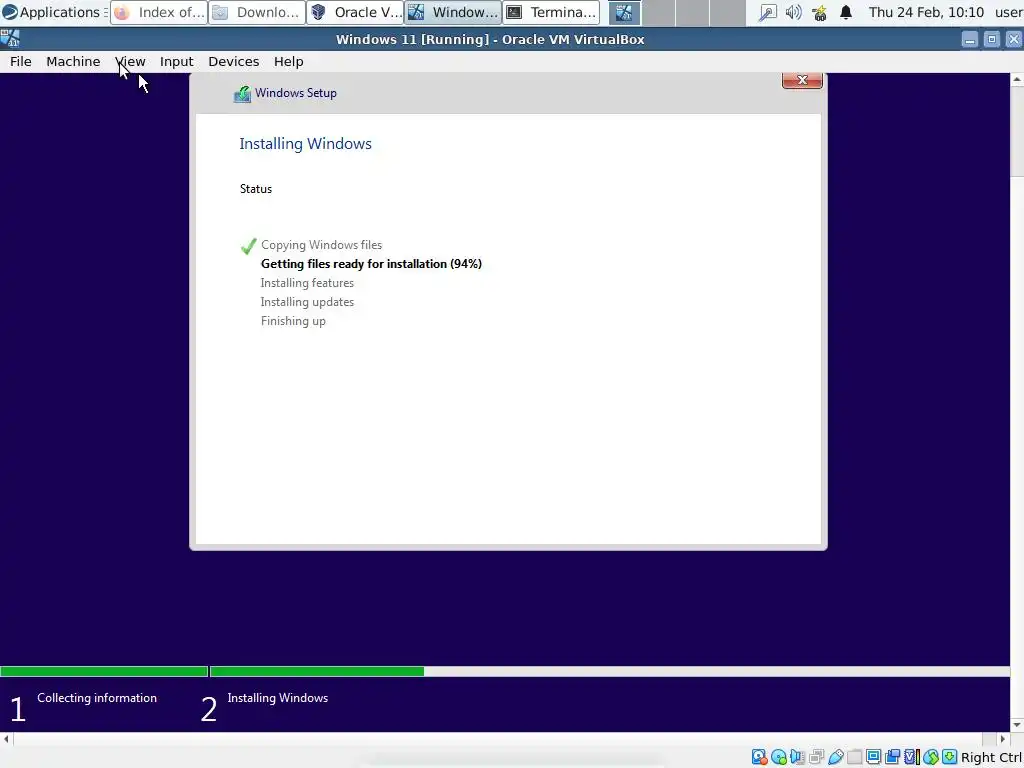Click the power manager tray icon
Screen dimensions: 1024x768
tap(820, 12)
